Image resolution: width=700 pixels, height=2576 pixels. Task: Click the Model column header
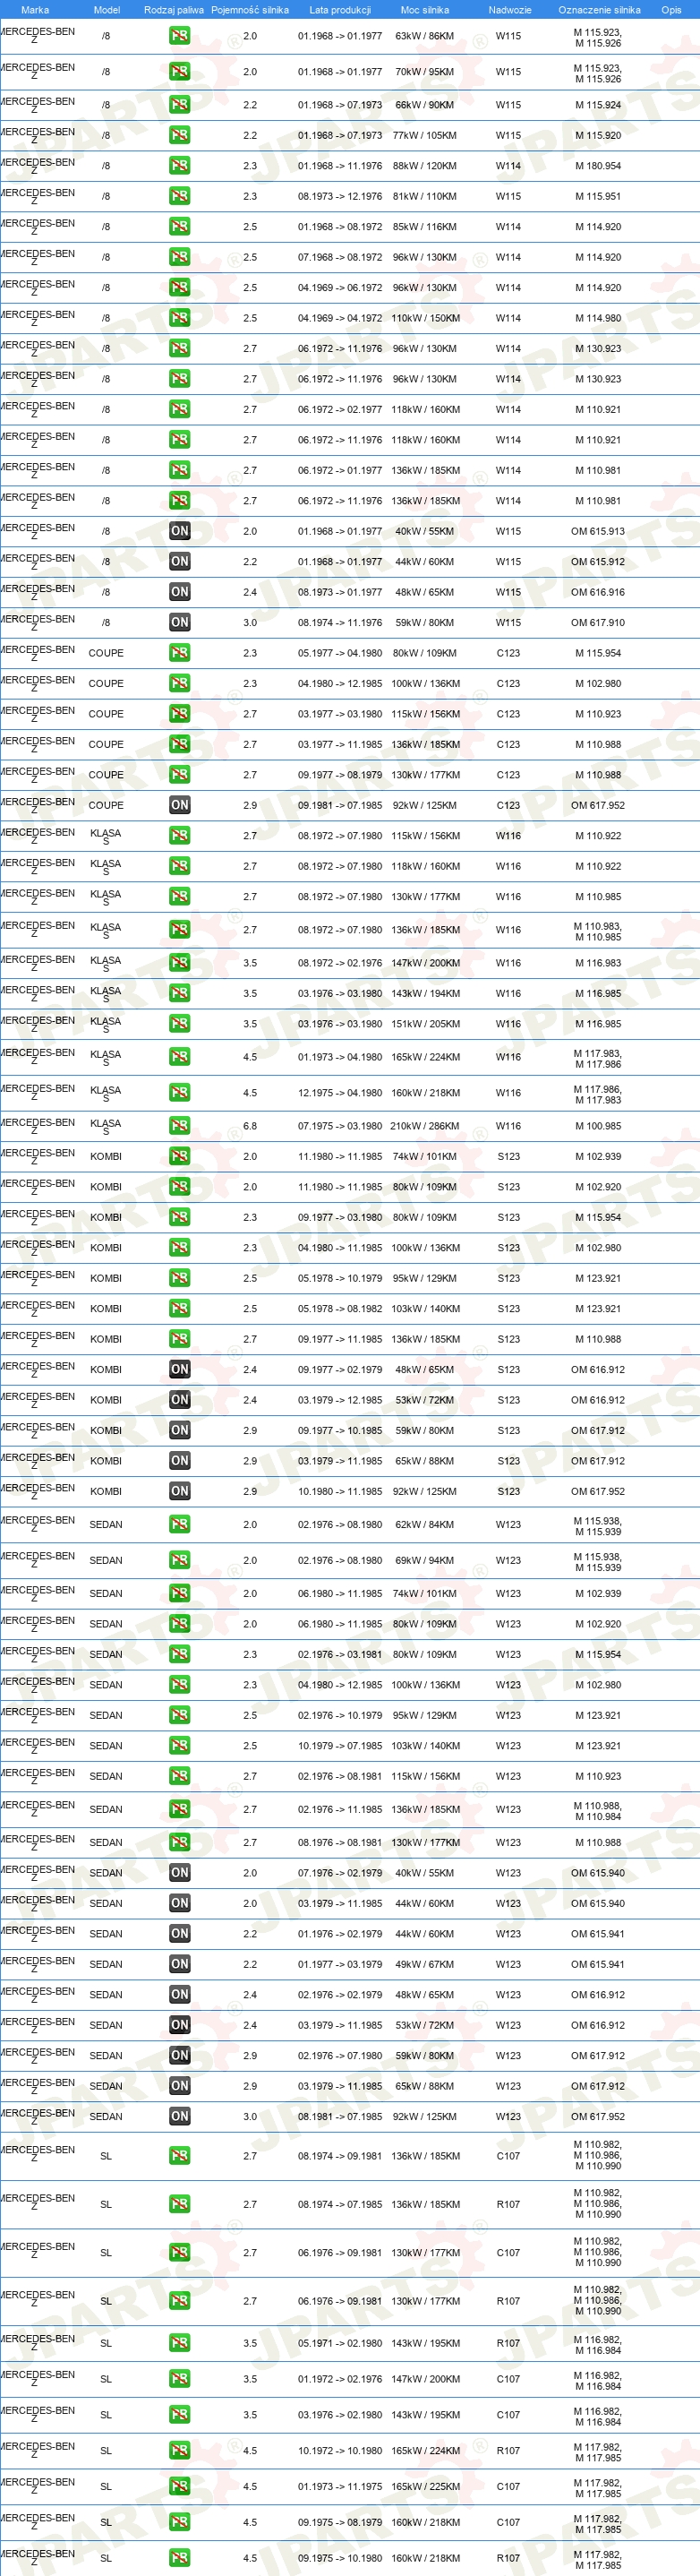(107, 10)
